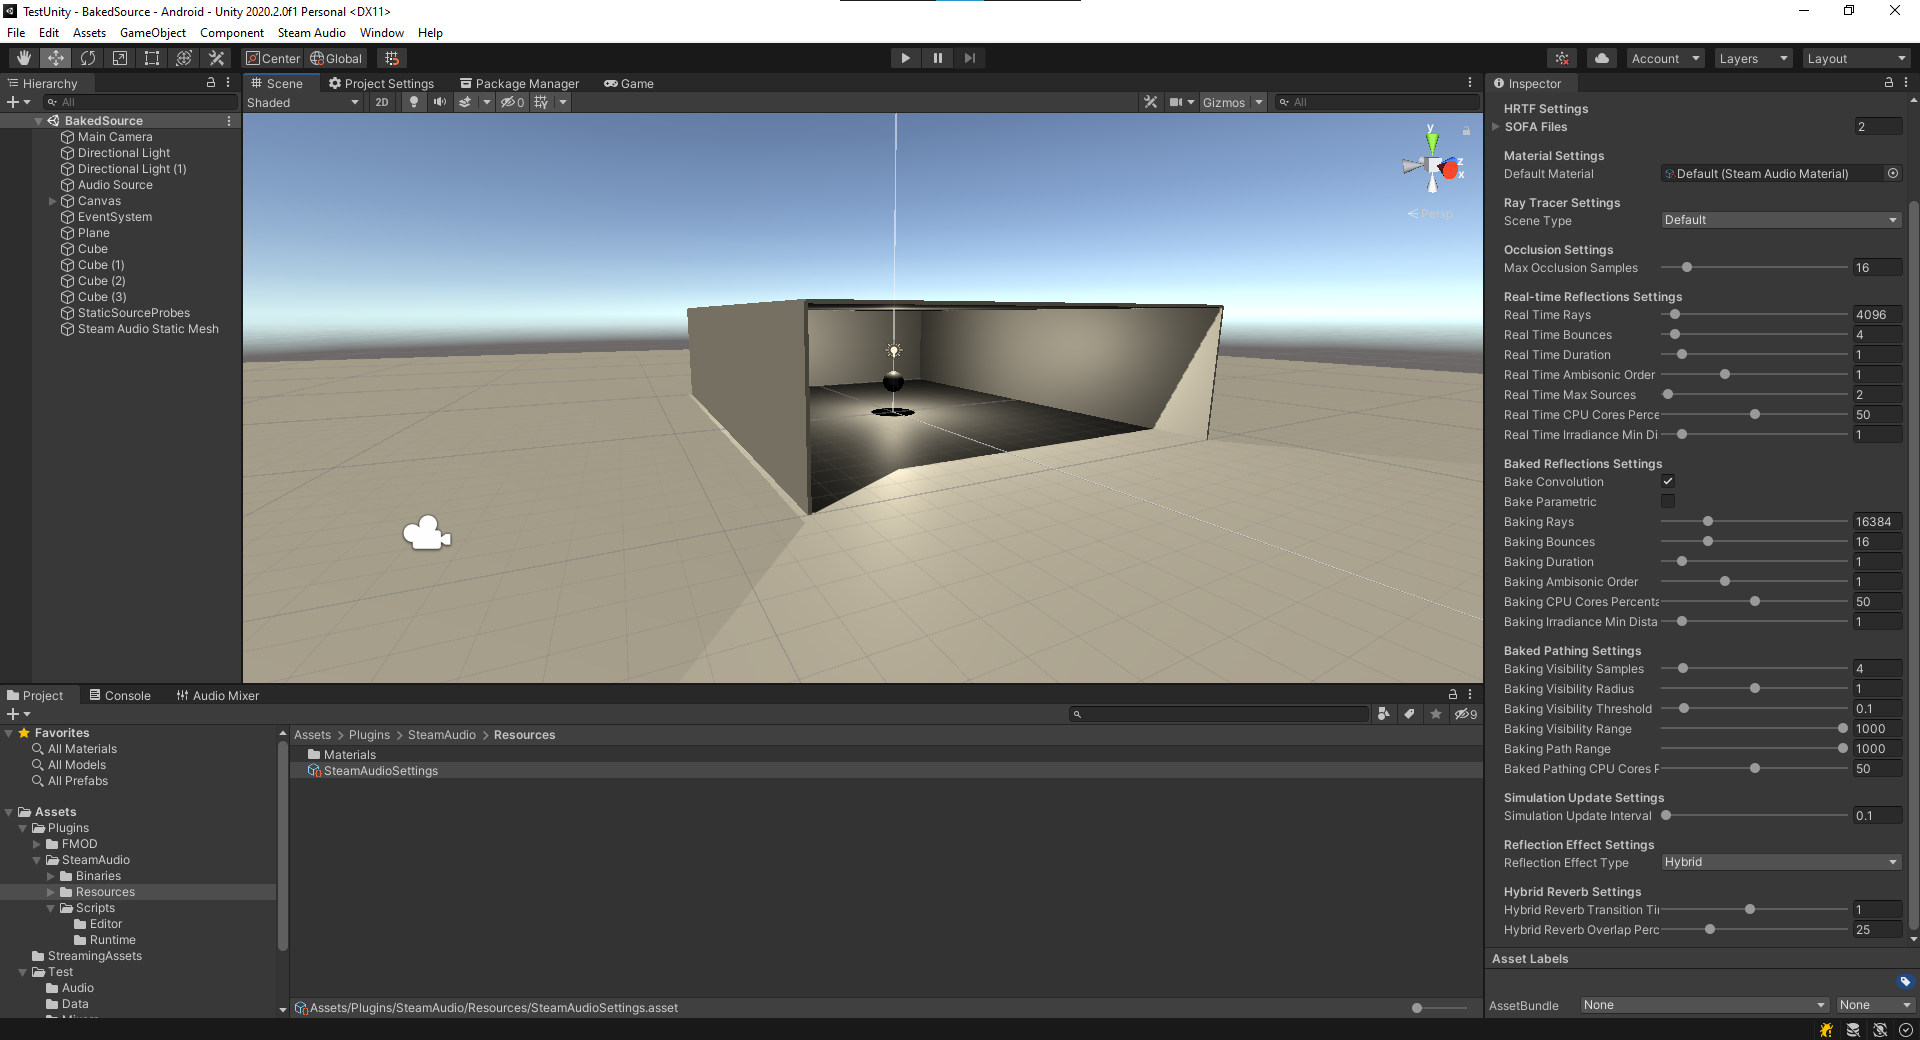Screen dimensions: 1920x1040
Task: Select the Rotate tool
Action: coord(88,58)
